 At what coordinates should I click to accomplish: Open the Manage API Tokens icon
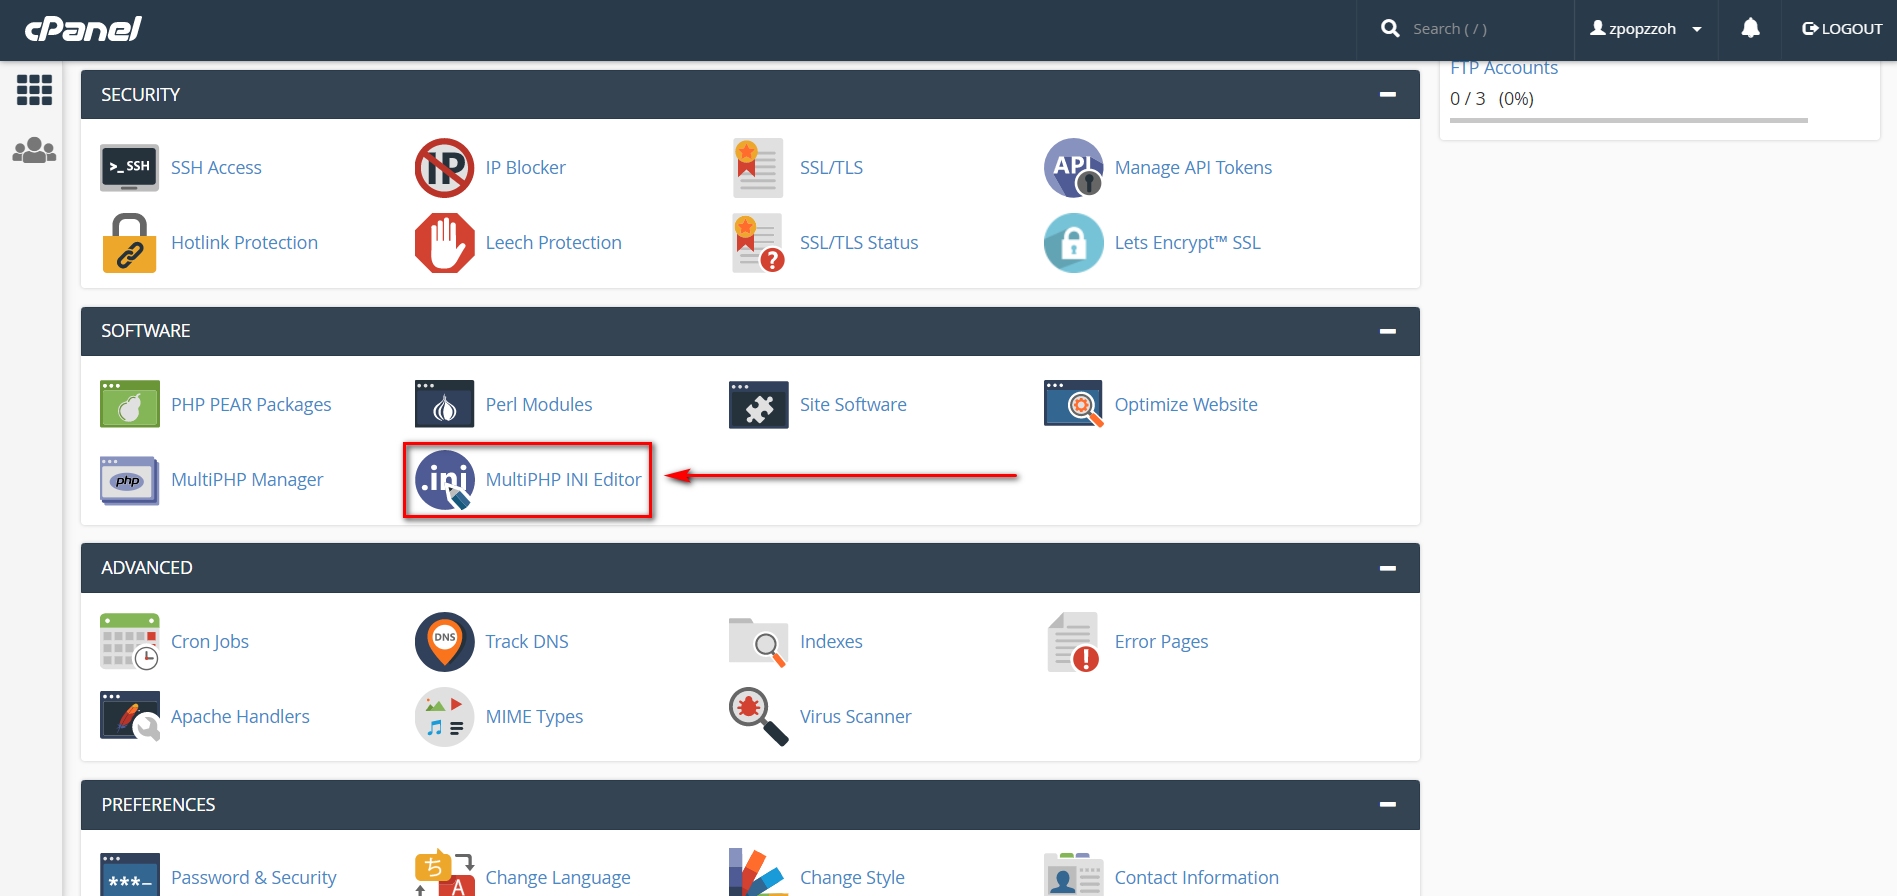click(x=1074, y=167)
